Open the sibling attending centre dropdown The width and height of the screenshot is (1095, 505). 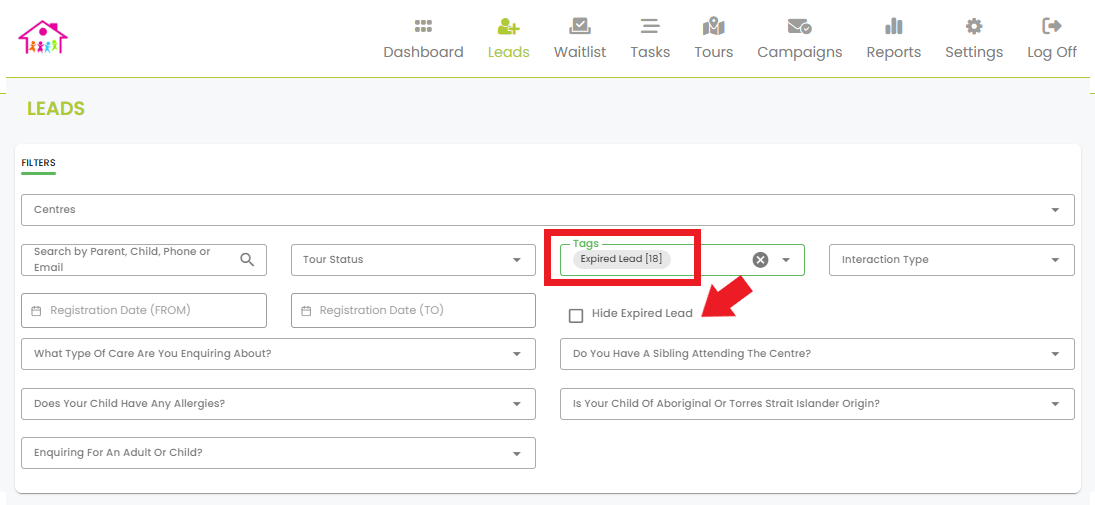(x=817, y=354)
